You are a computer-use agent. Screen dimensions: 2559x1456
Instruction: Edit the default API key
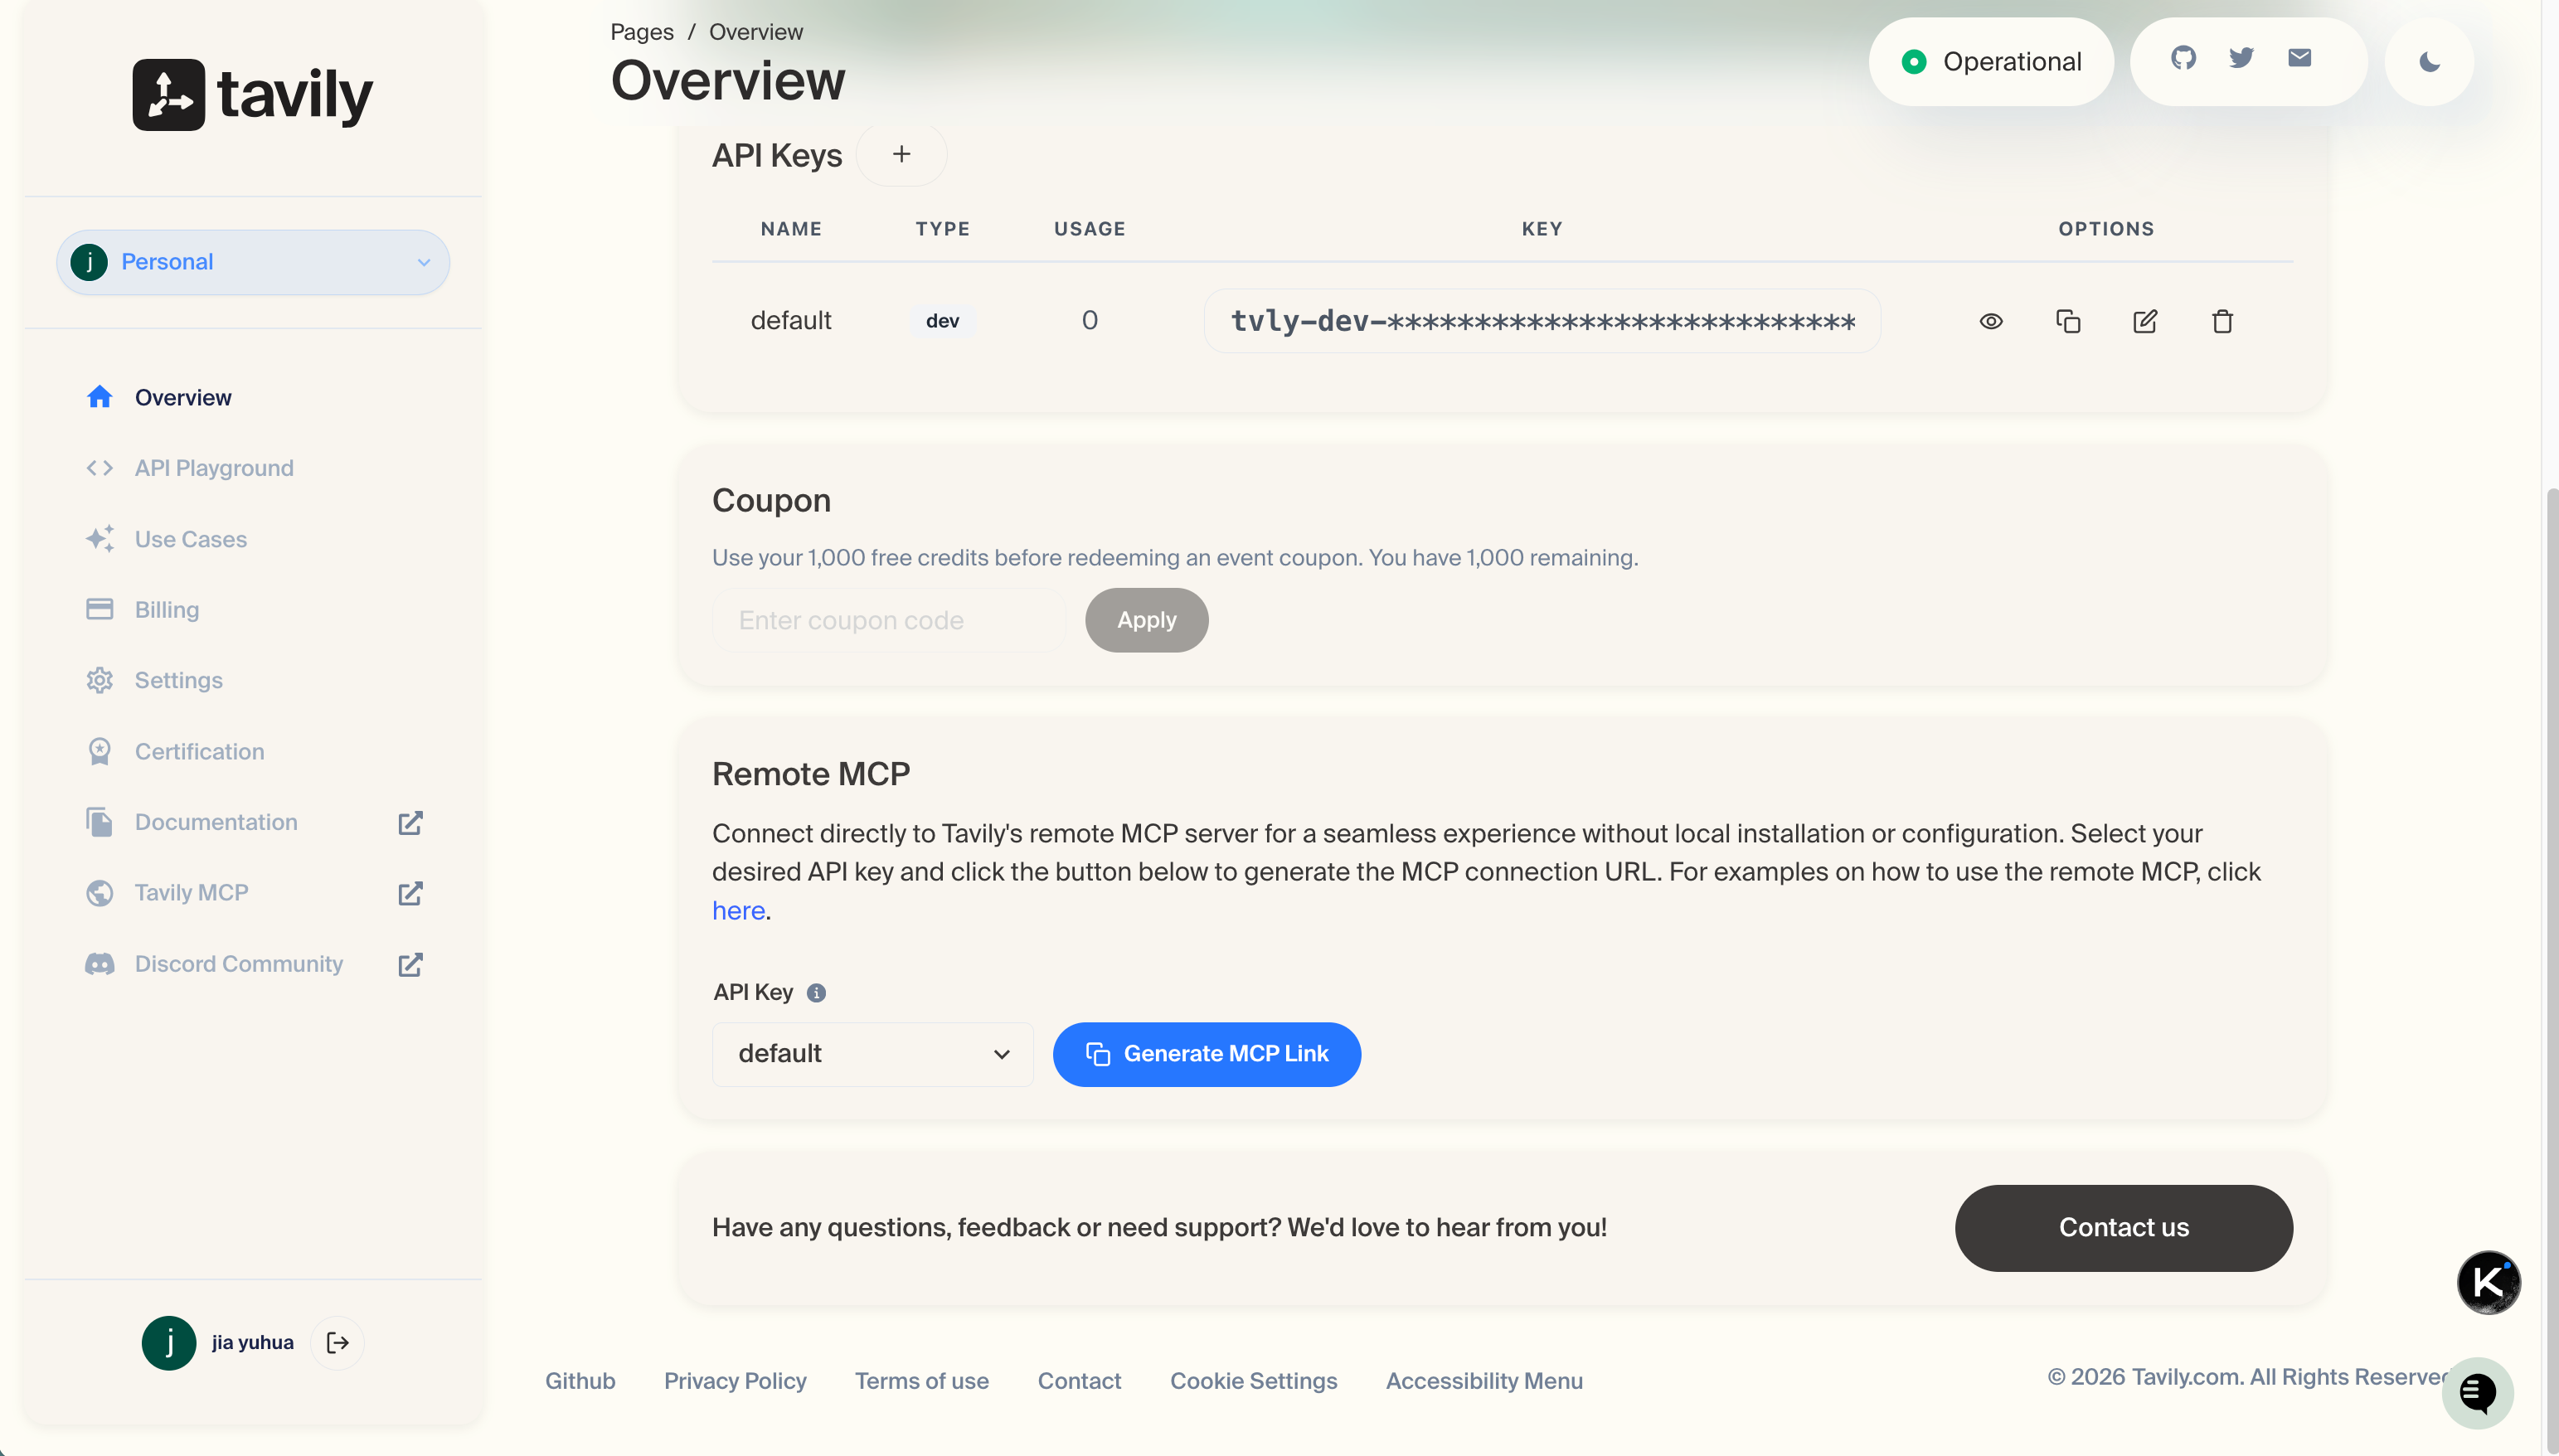[x=2145, y=321]
